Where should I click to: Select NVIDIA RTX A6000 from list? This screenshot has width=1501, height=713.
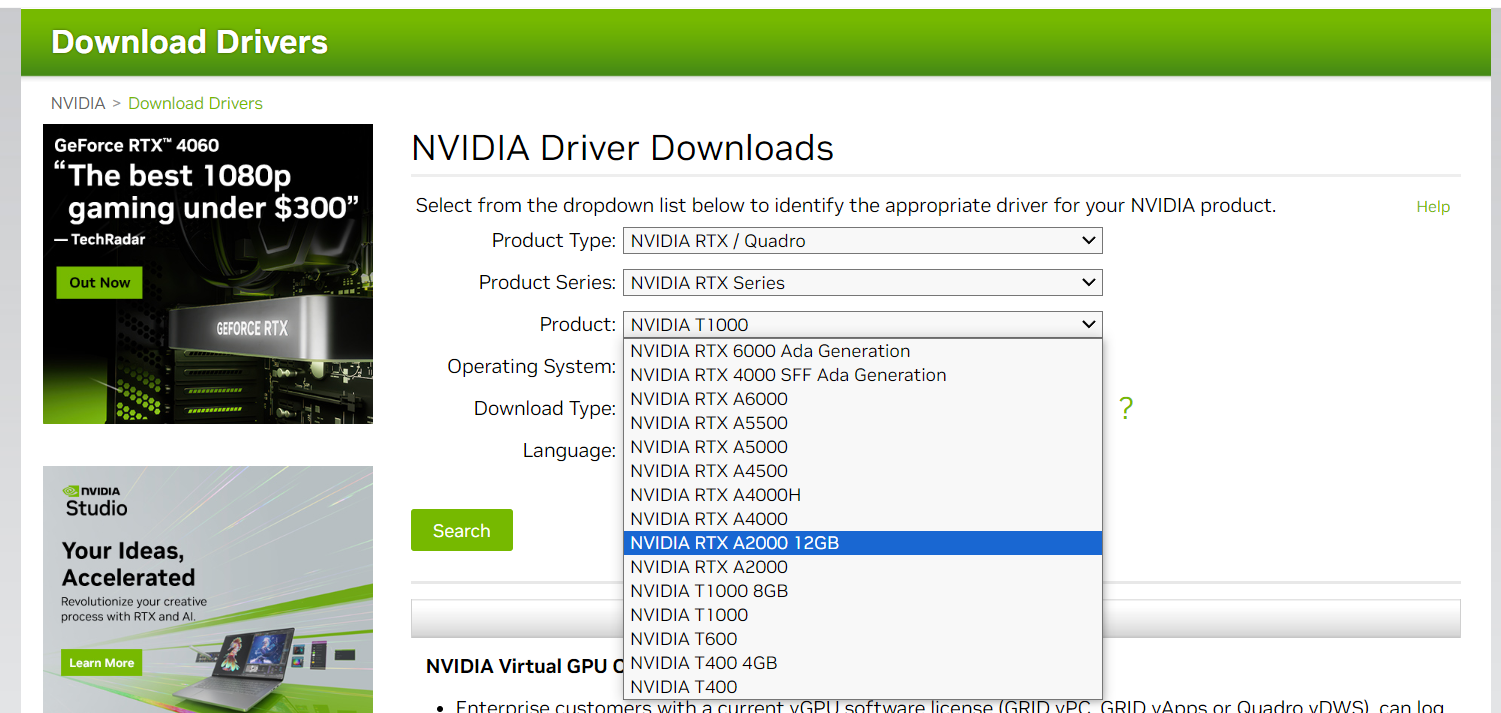point(709,399)
